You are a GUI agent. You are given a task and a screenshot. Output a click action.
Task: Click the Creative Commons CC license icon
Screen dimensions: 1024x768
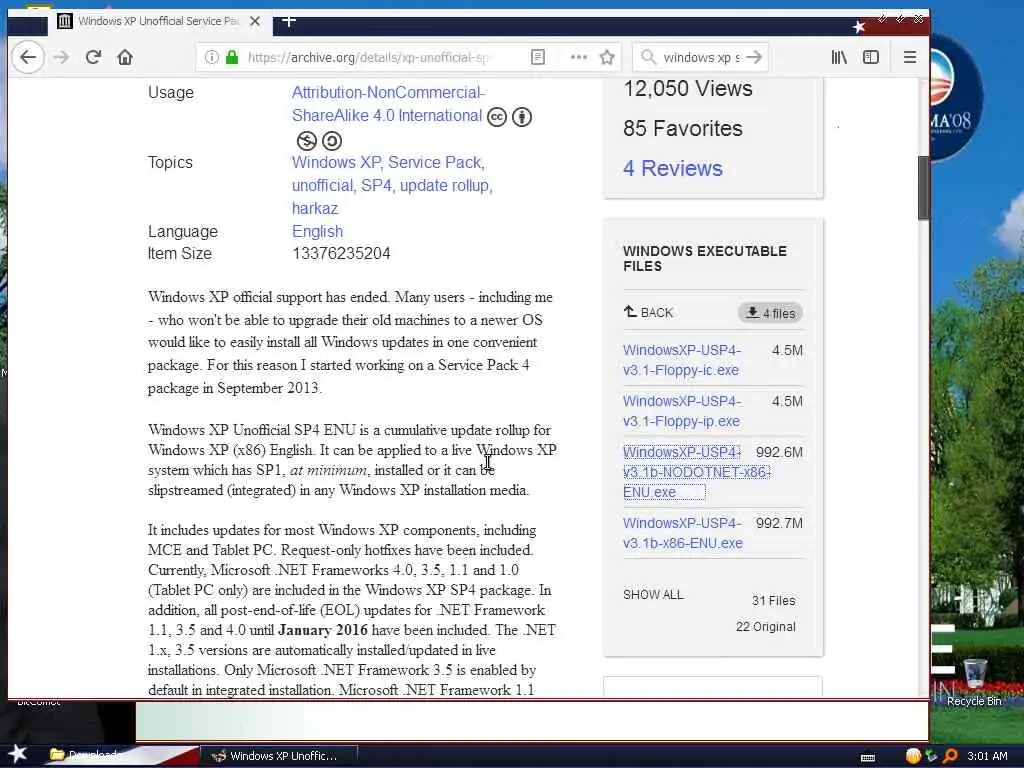497,117
